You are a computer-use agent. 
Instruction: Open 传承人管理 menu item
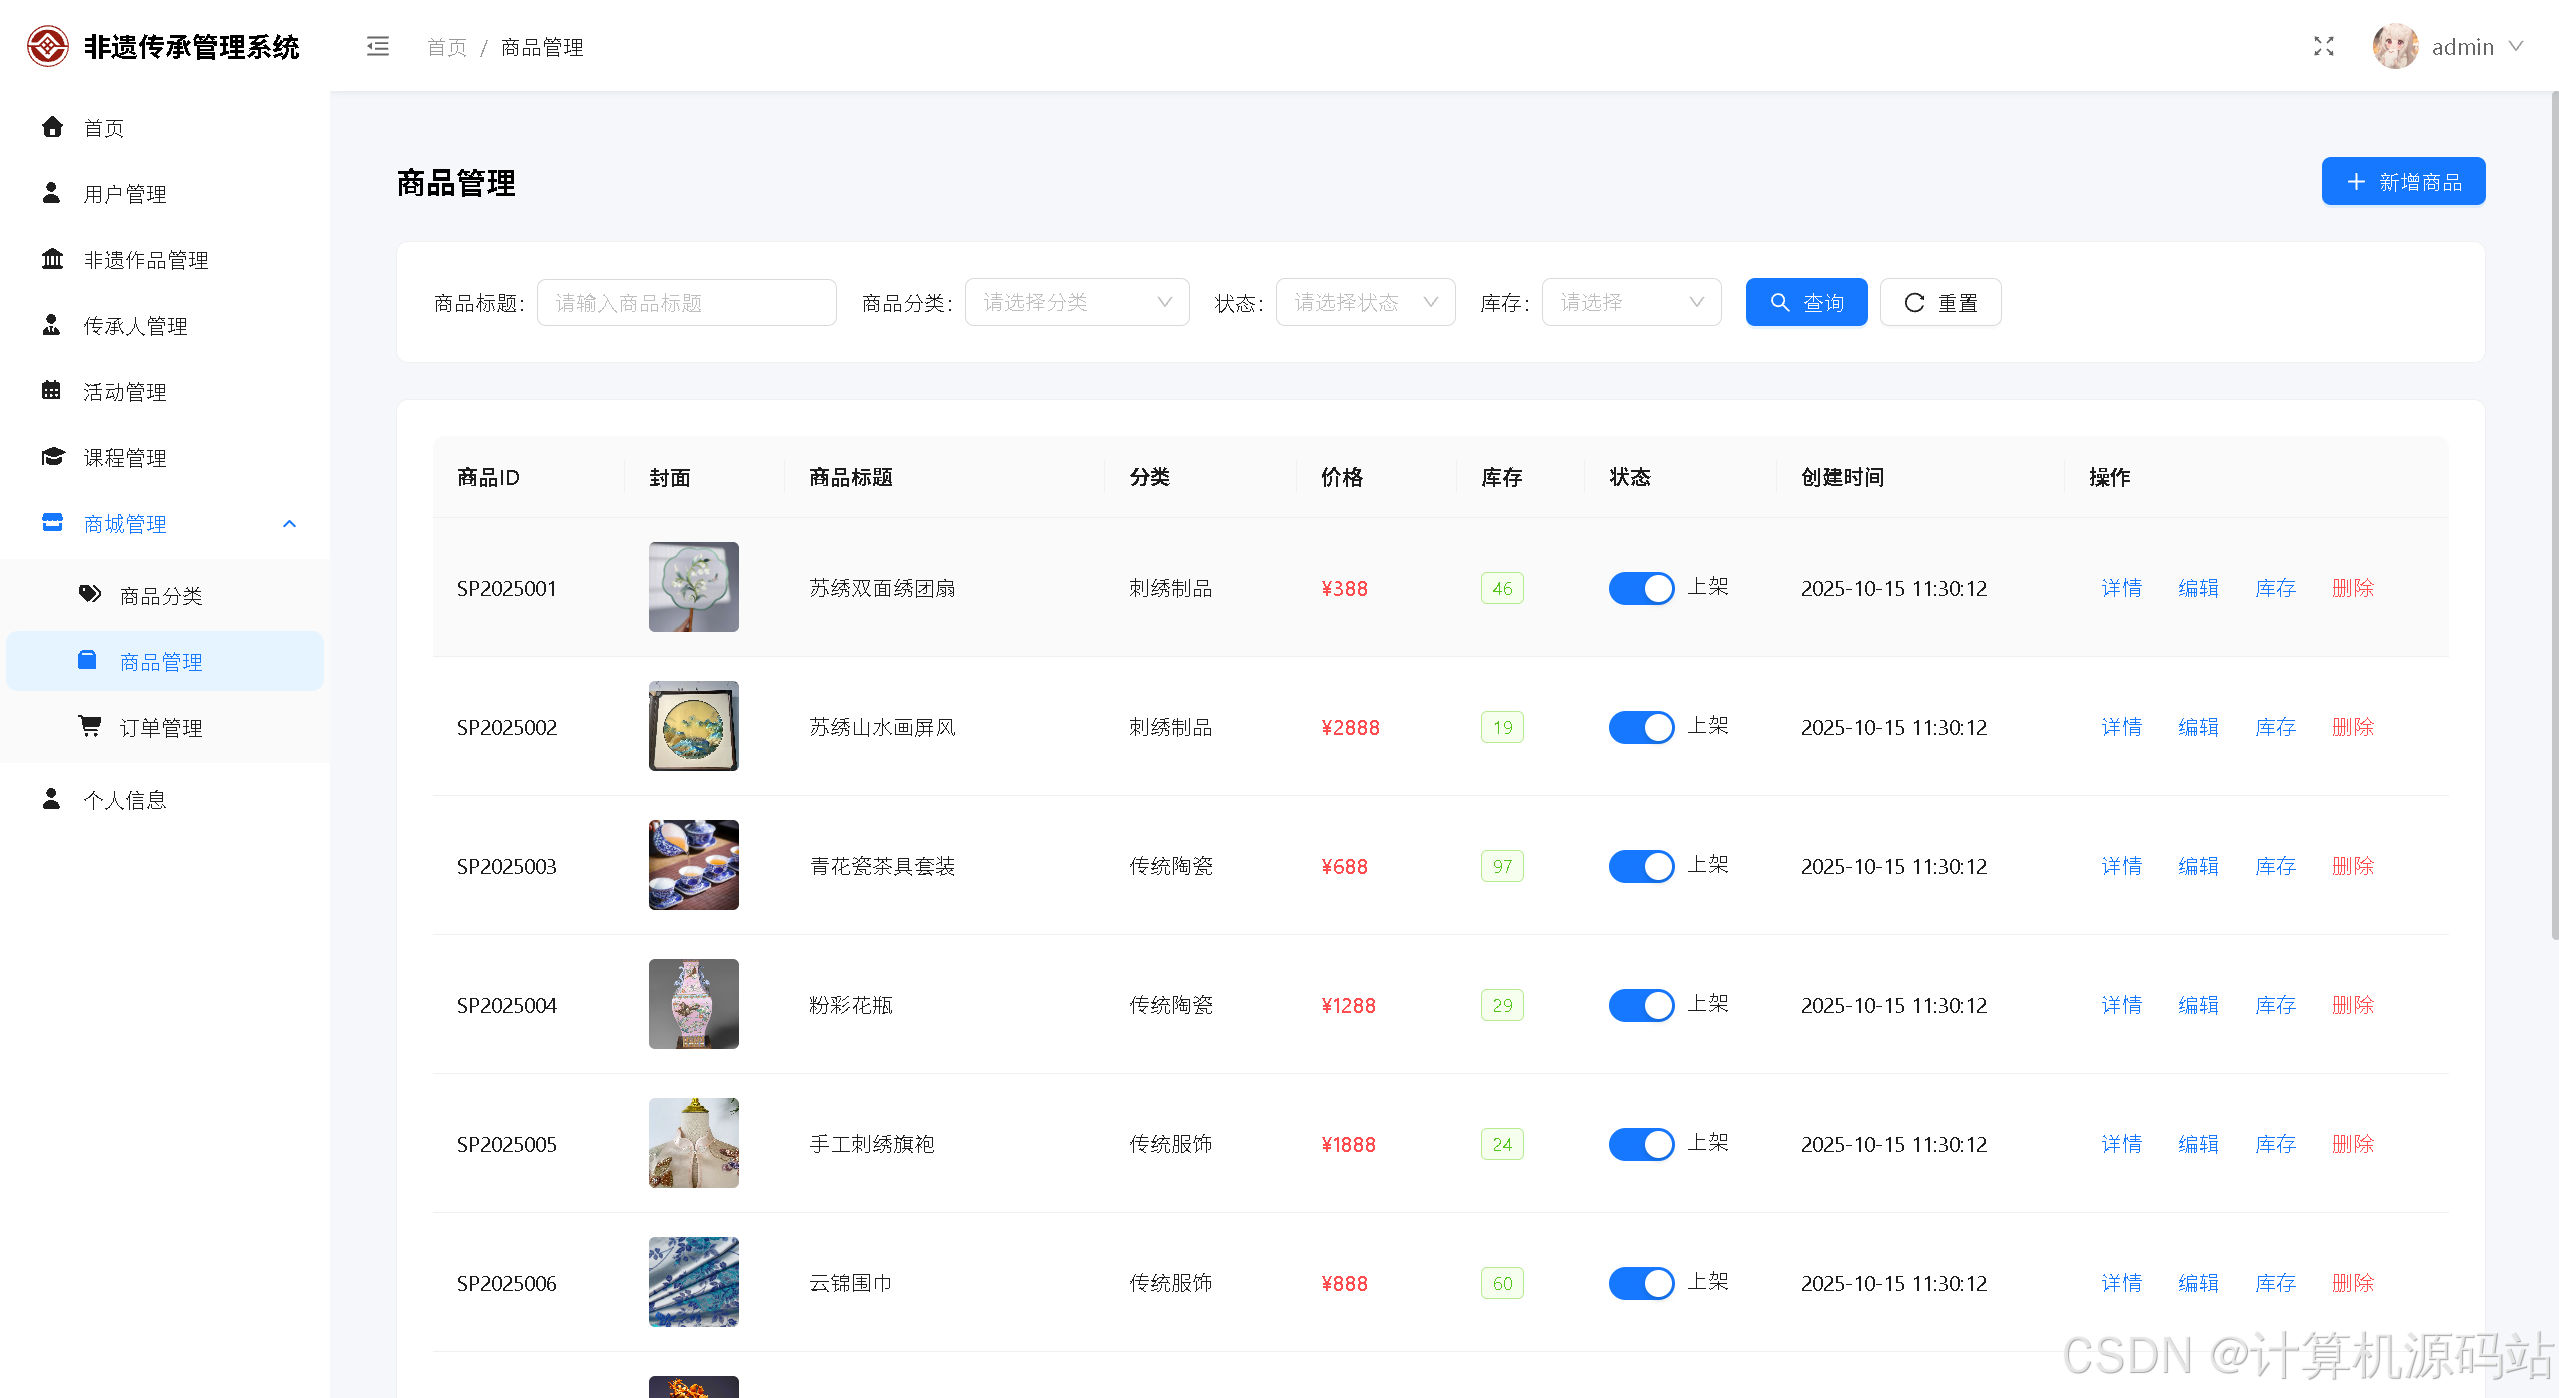click(x=135, y=326)
